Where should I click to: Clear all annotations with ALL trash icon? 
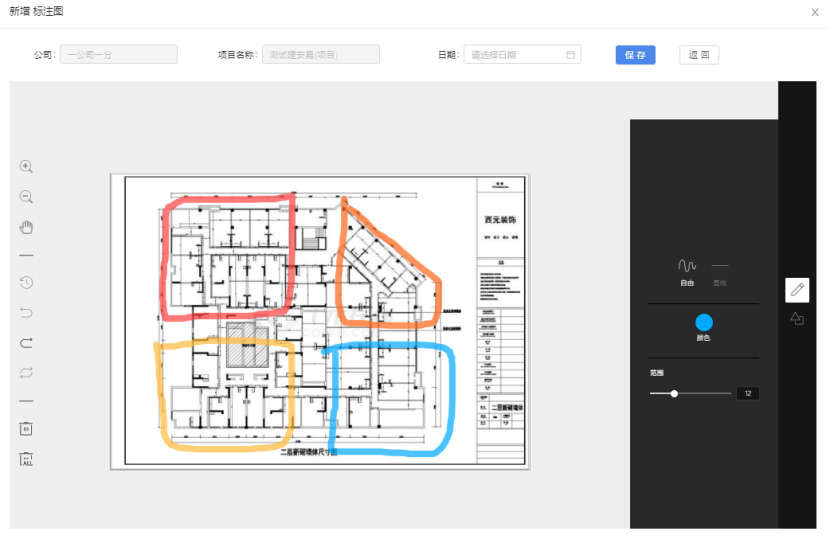pyautogui.click(x=27, y=459)
